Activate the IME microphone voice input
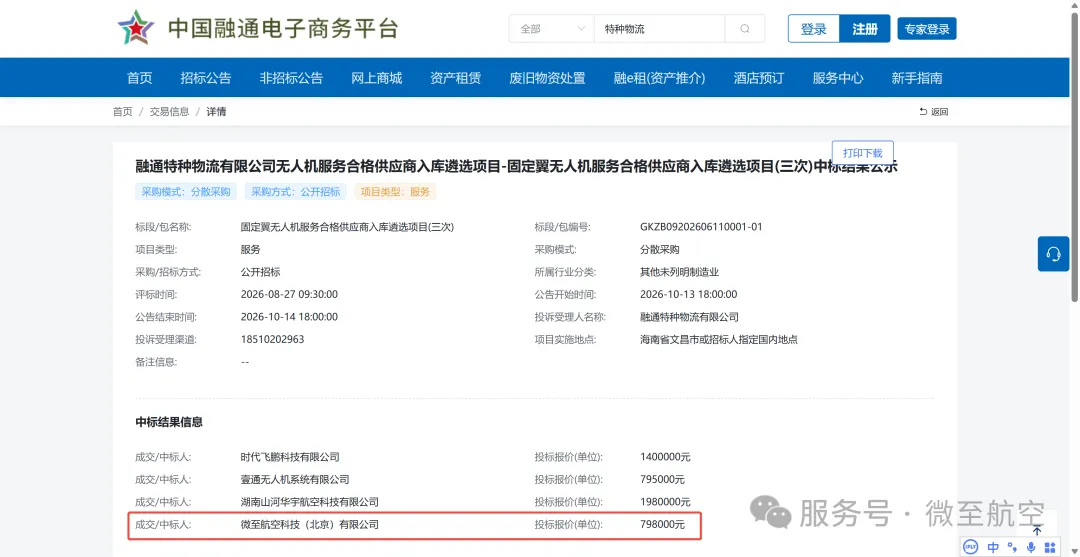The width and height of the screenshot is (1080, 557). (x=1031, y=547)
